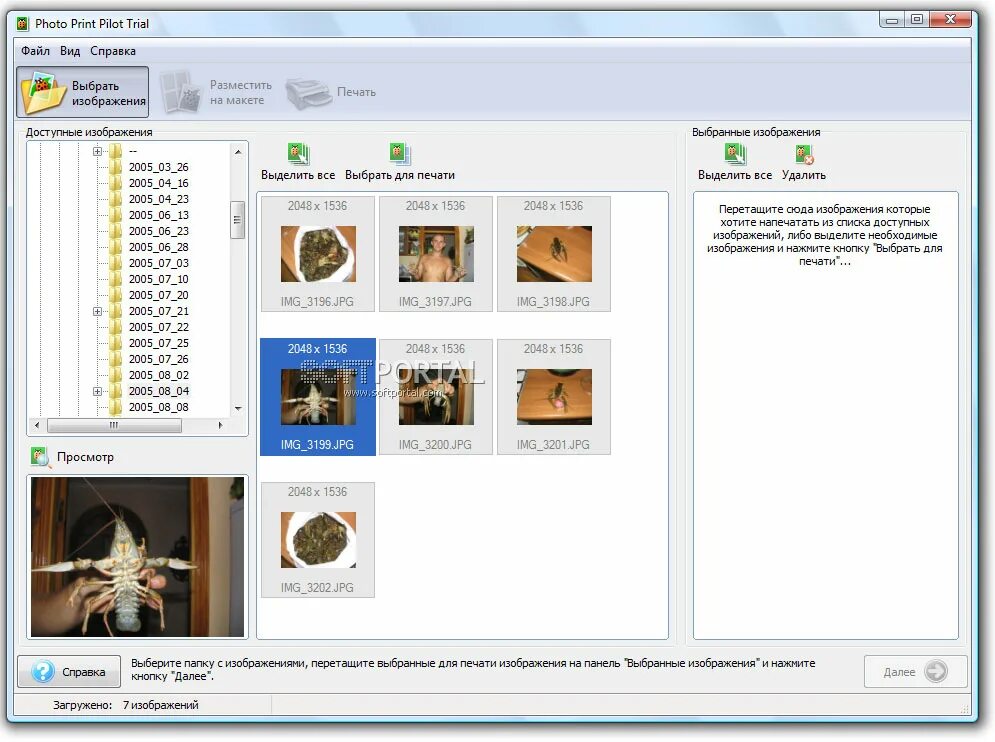Click the Разместить на макете step label
The width and height of the screenshot is (995, 742).
tap(241, 93)
